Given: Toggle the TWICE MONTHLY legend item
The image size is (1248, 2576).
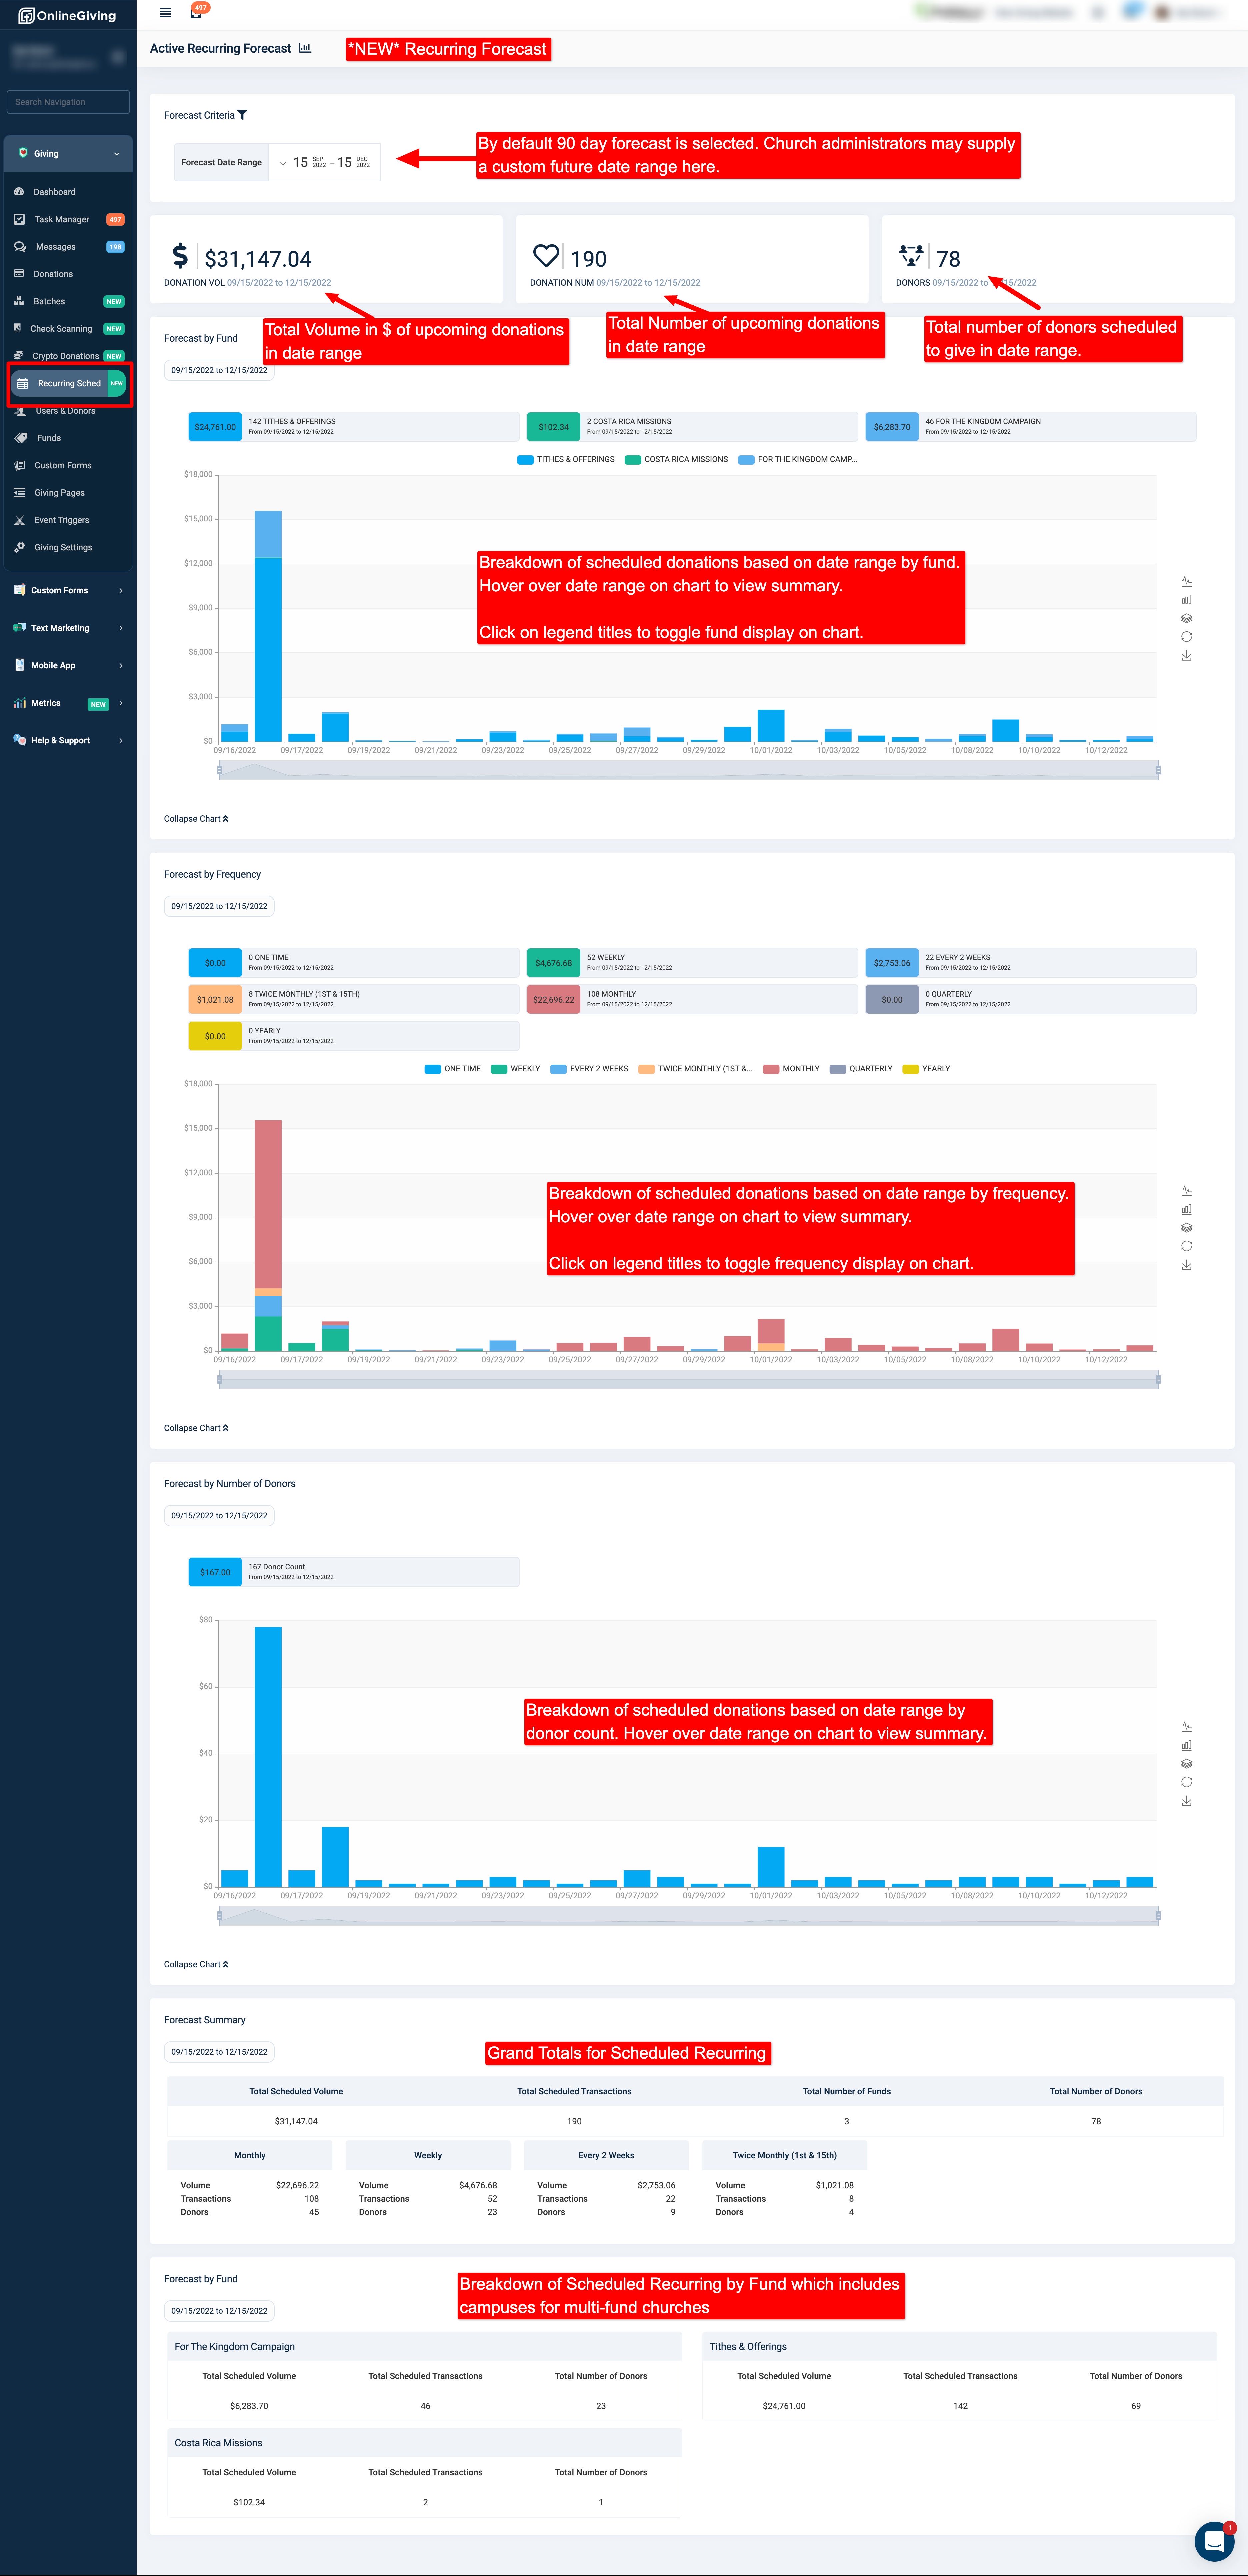Looking at the screenshot, I should pos(696,1069).
